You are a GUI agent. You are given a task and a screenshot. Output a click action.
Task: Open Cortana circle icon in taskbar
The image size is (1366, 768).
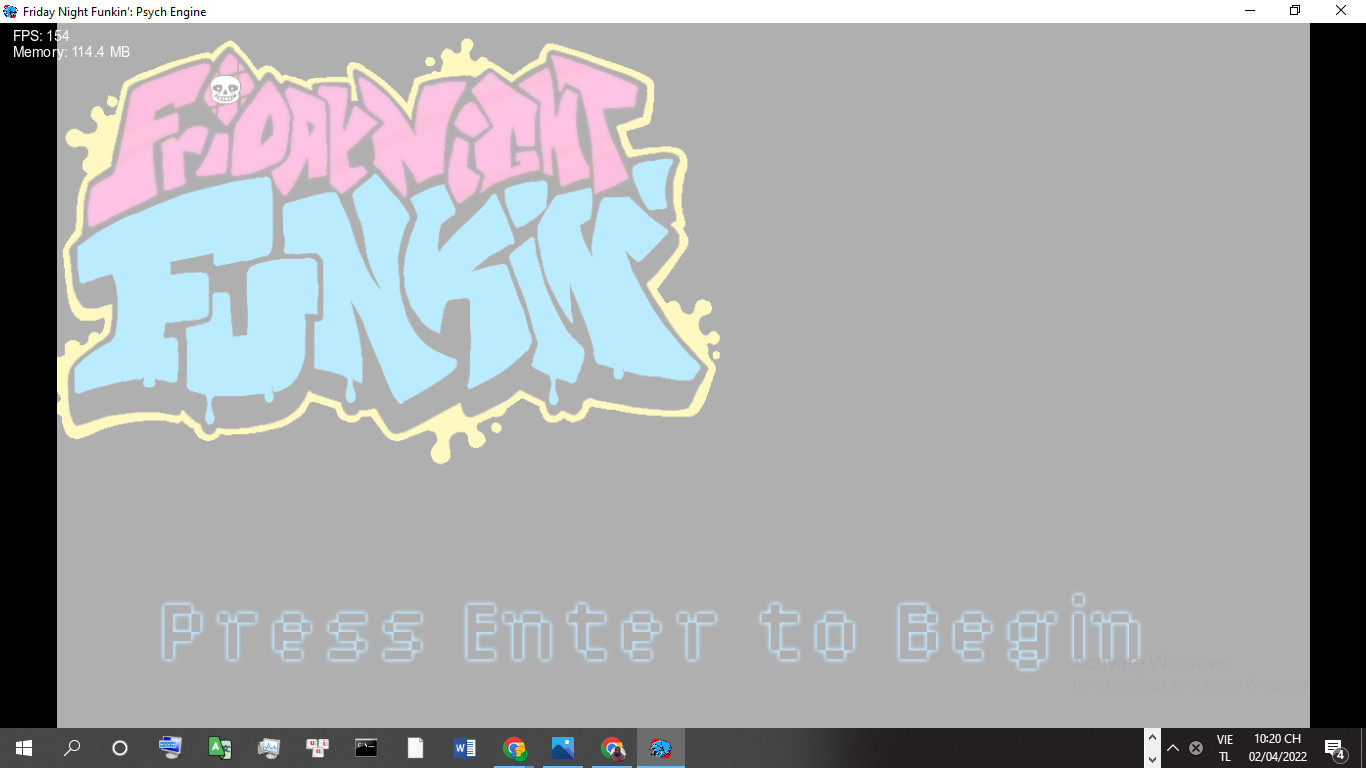click(120, 748)
